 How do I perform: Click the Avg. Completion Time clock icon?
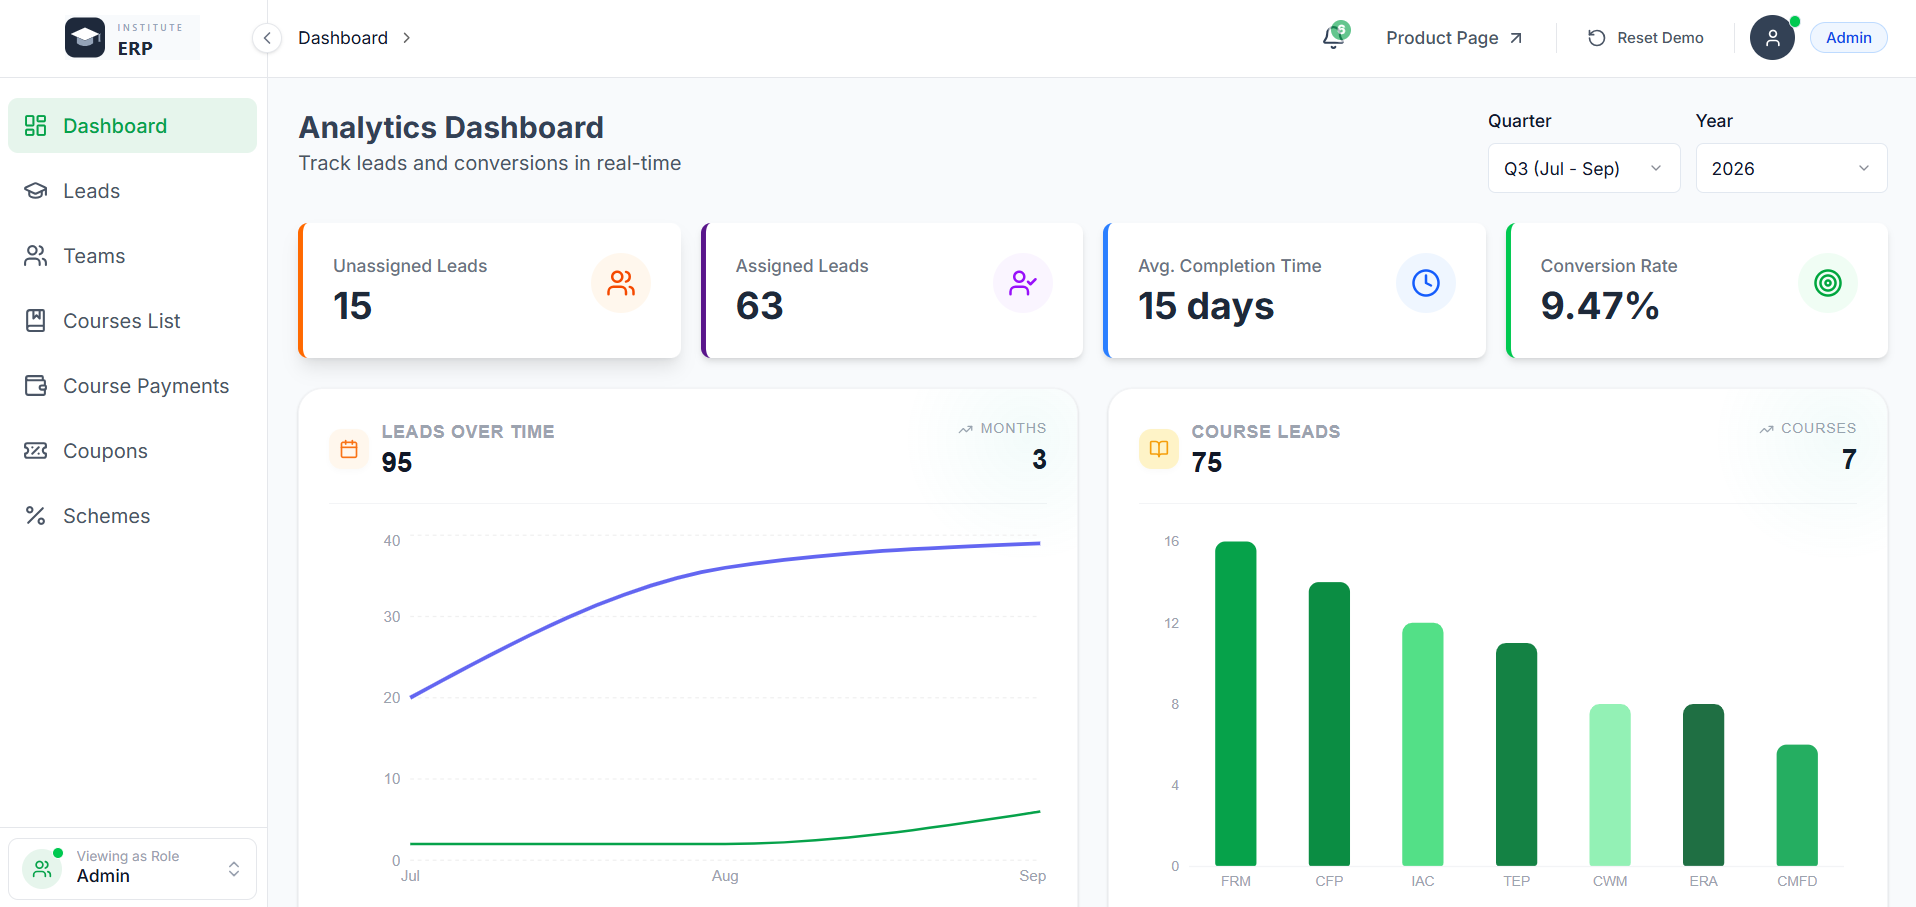pyautogui.click(x=1426, y=283)
